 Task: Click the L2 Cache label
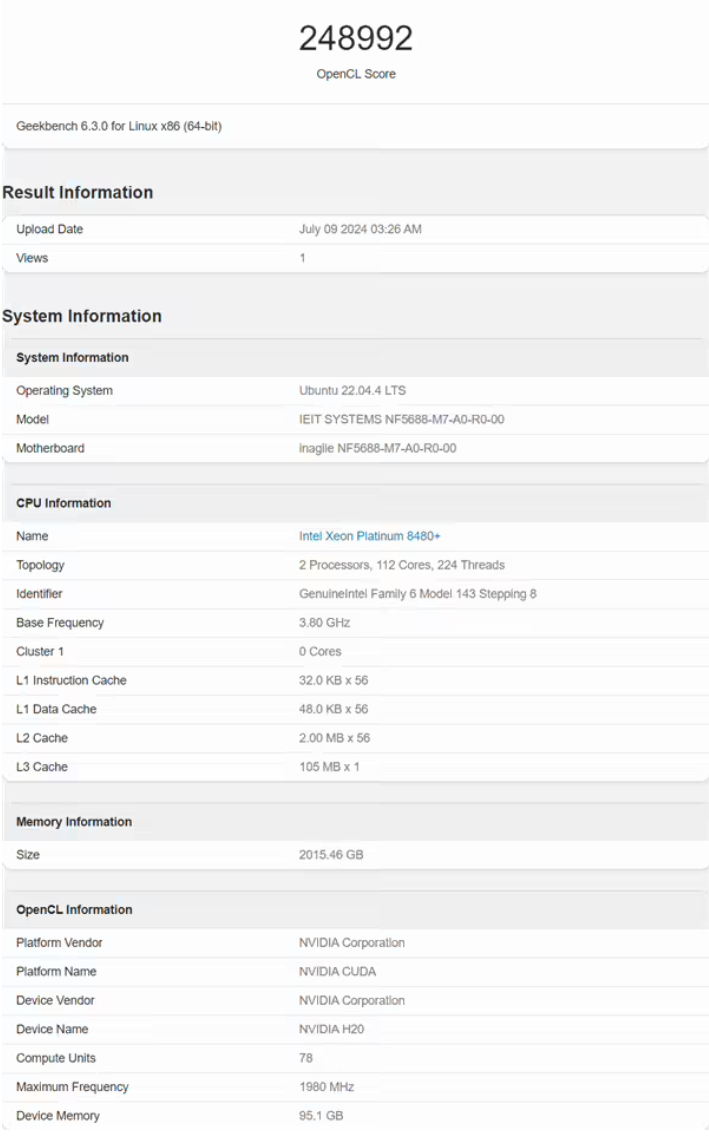[x=41, y=738]
